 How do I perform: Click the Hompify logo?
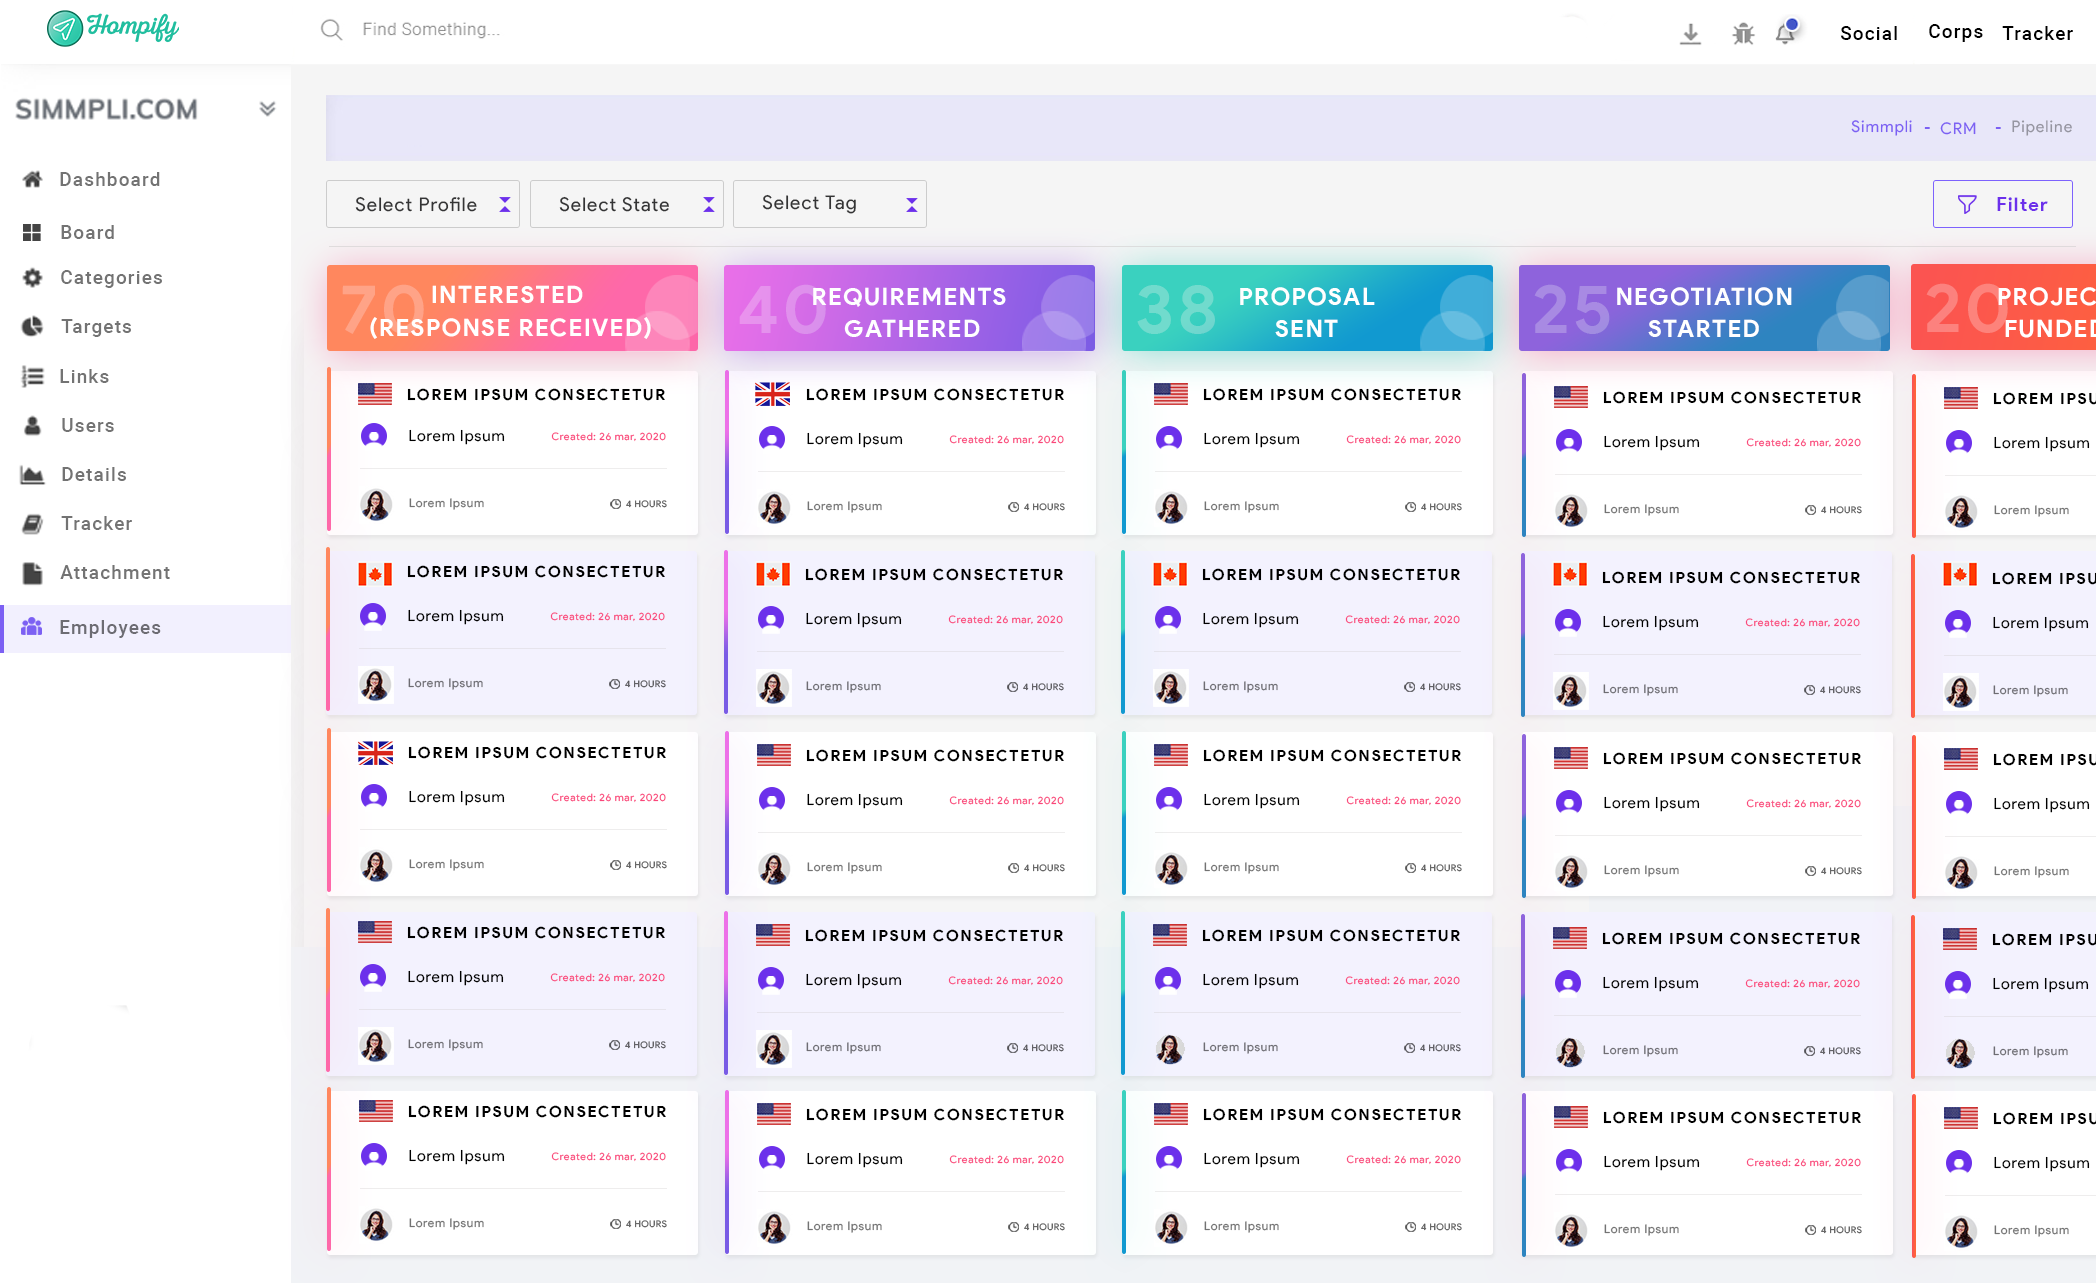113,28
